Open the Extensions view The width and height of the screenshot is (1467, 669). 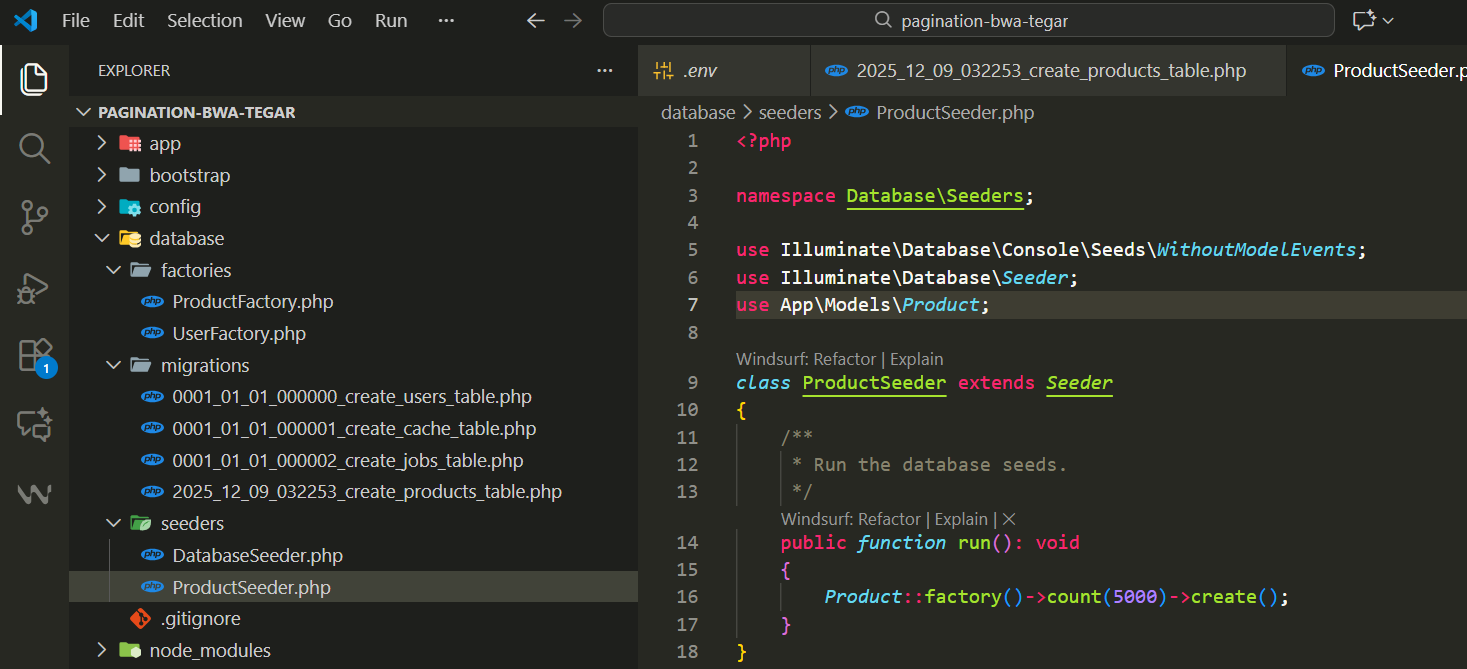pos(34,356)
